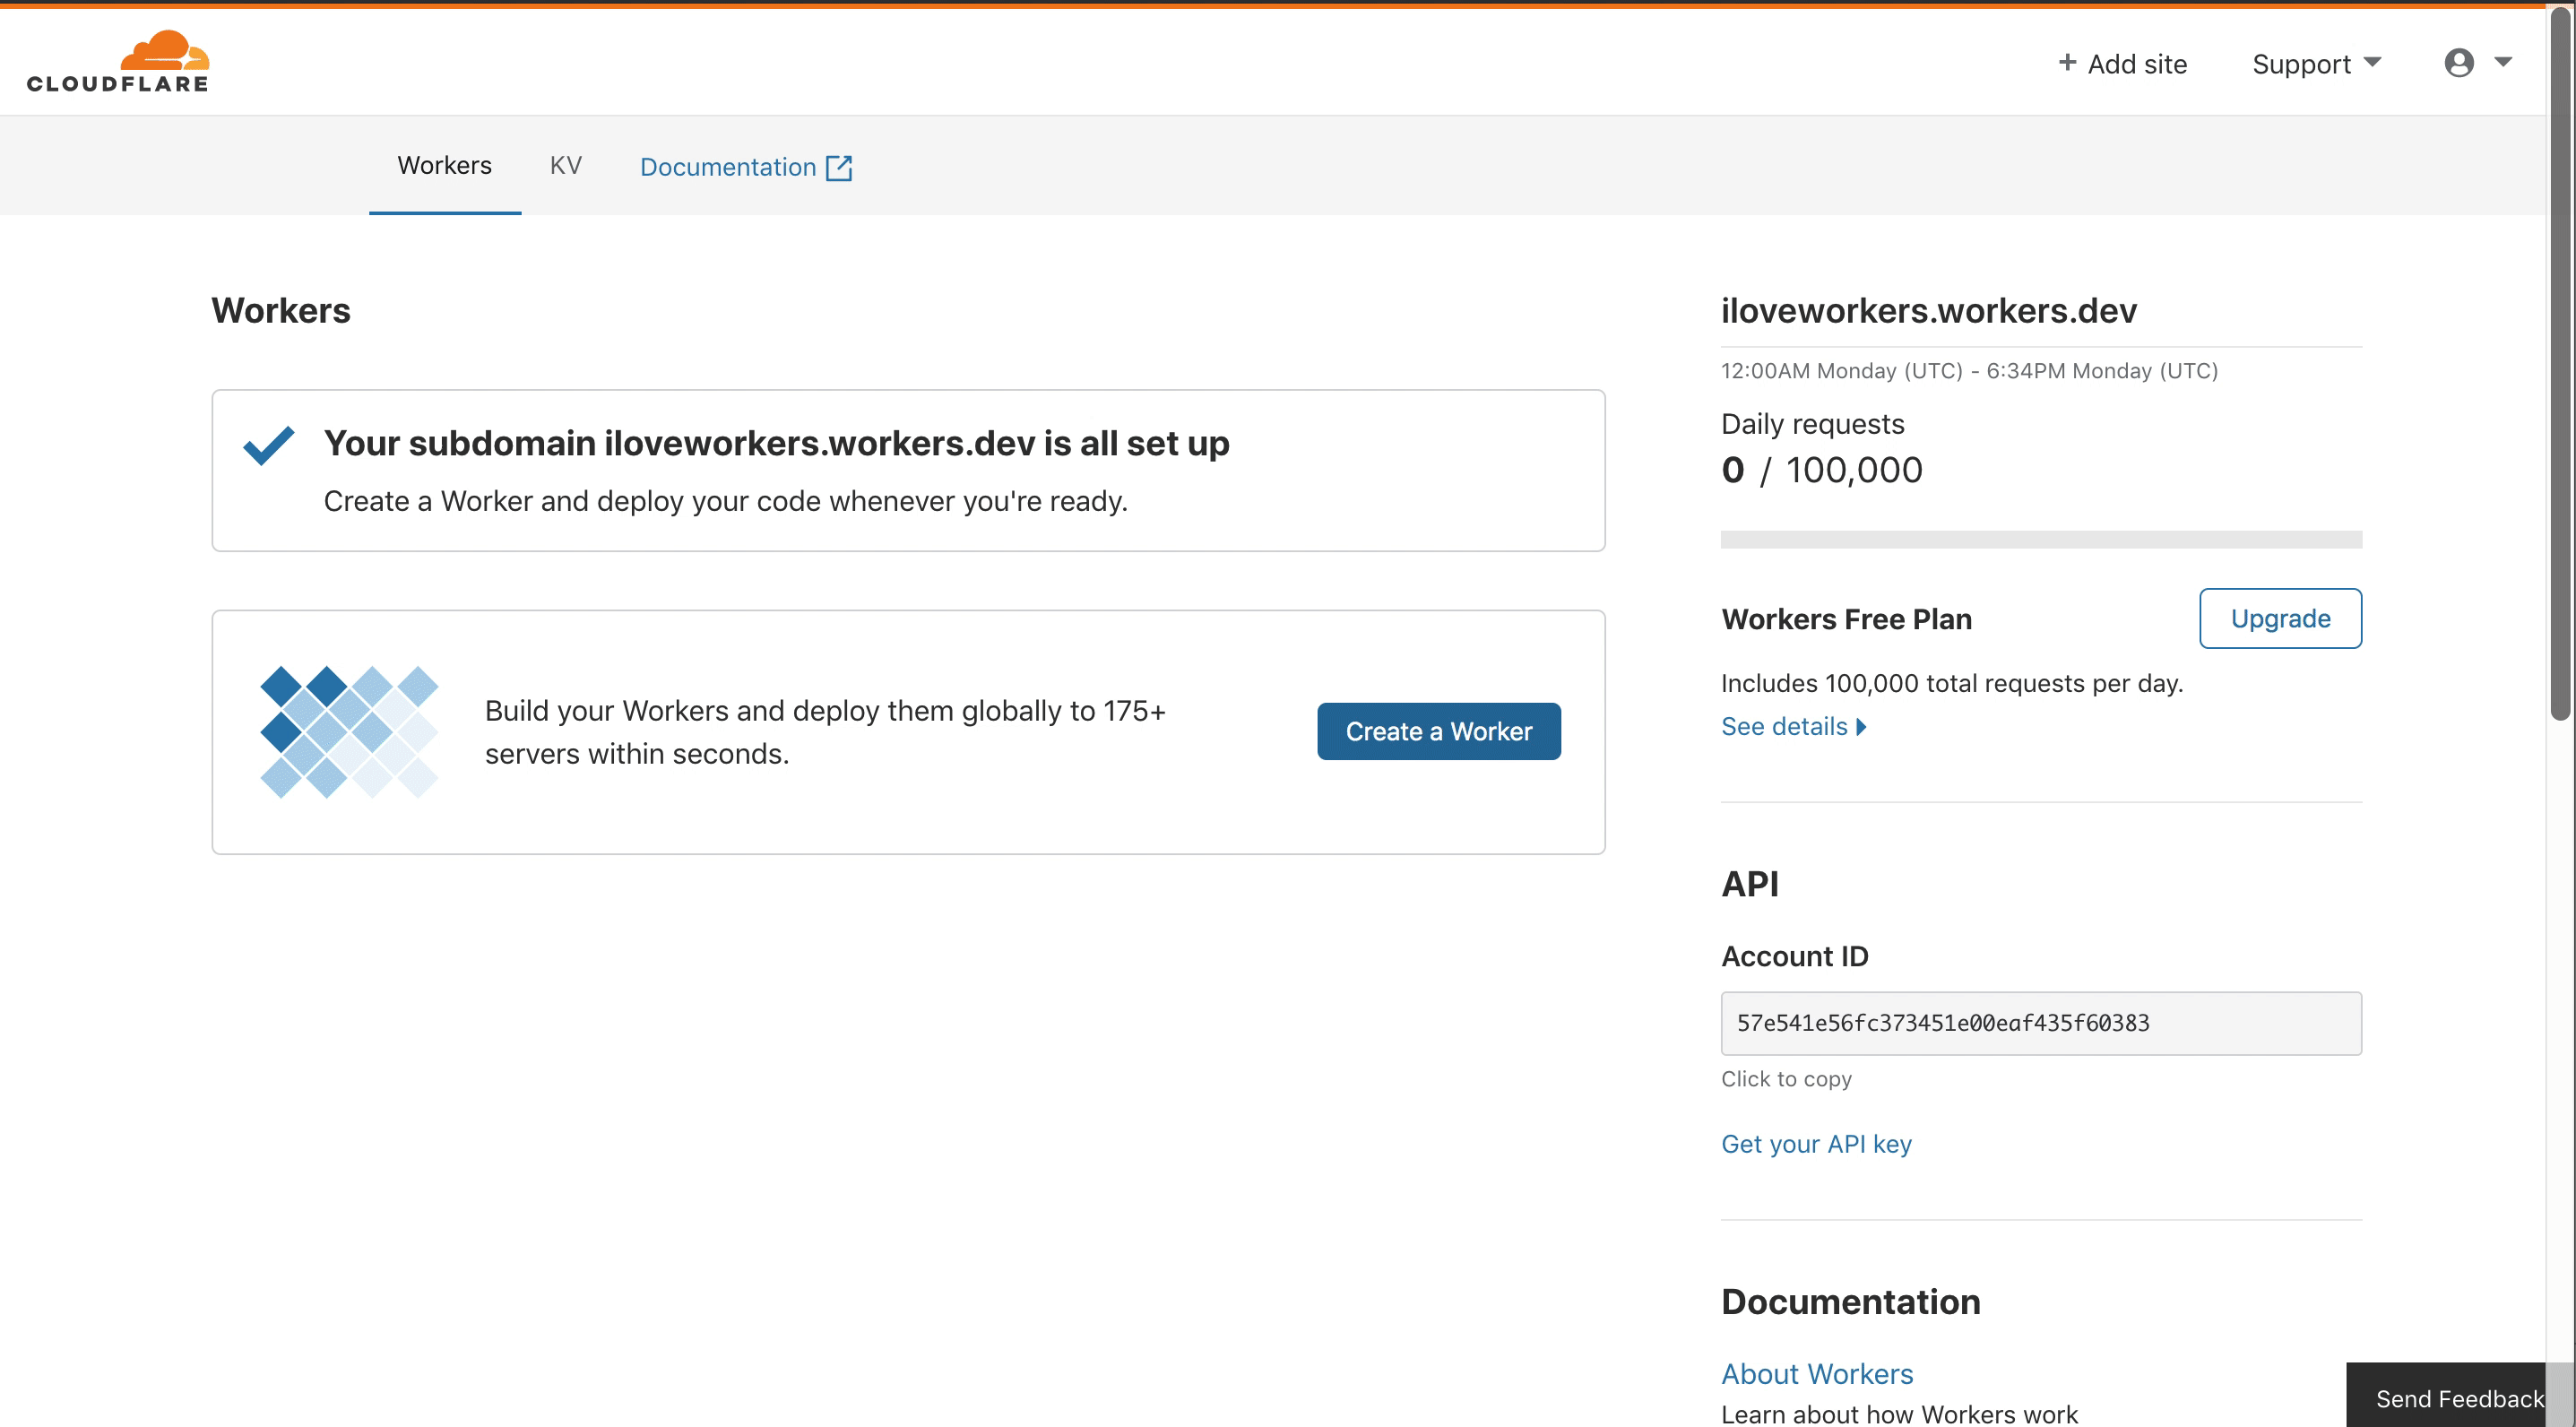Click the daily requests progress bar
Image resolution: width=2576 pixels, height=1427 pixels.
pos(2041,540)
